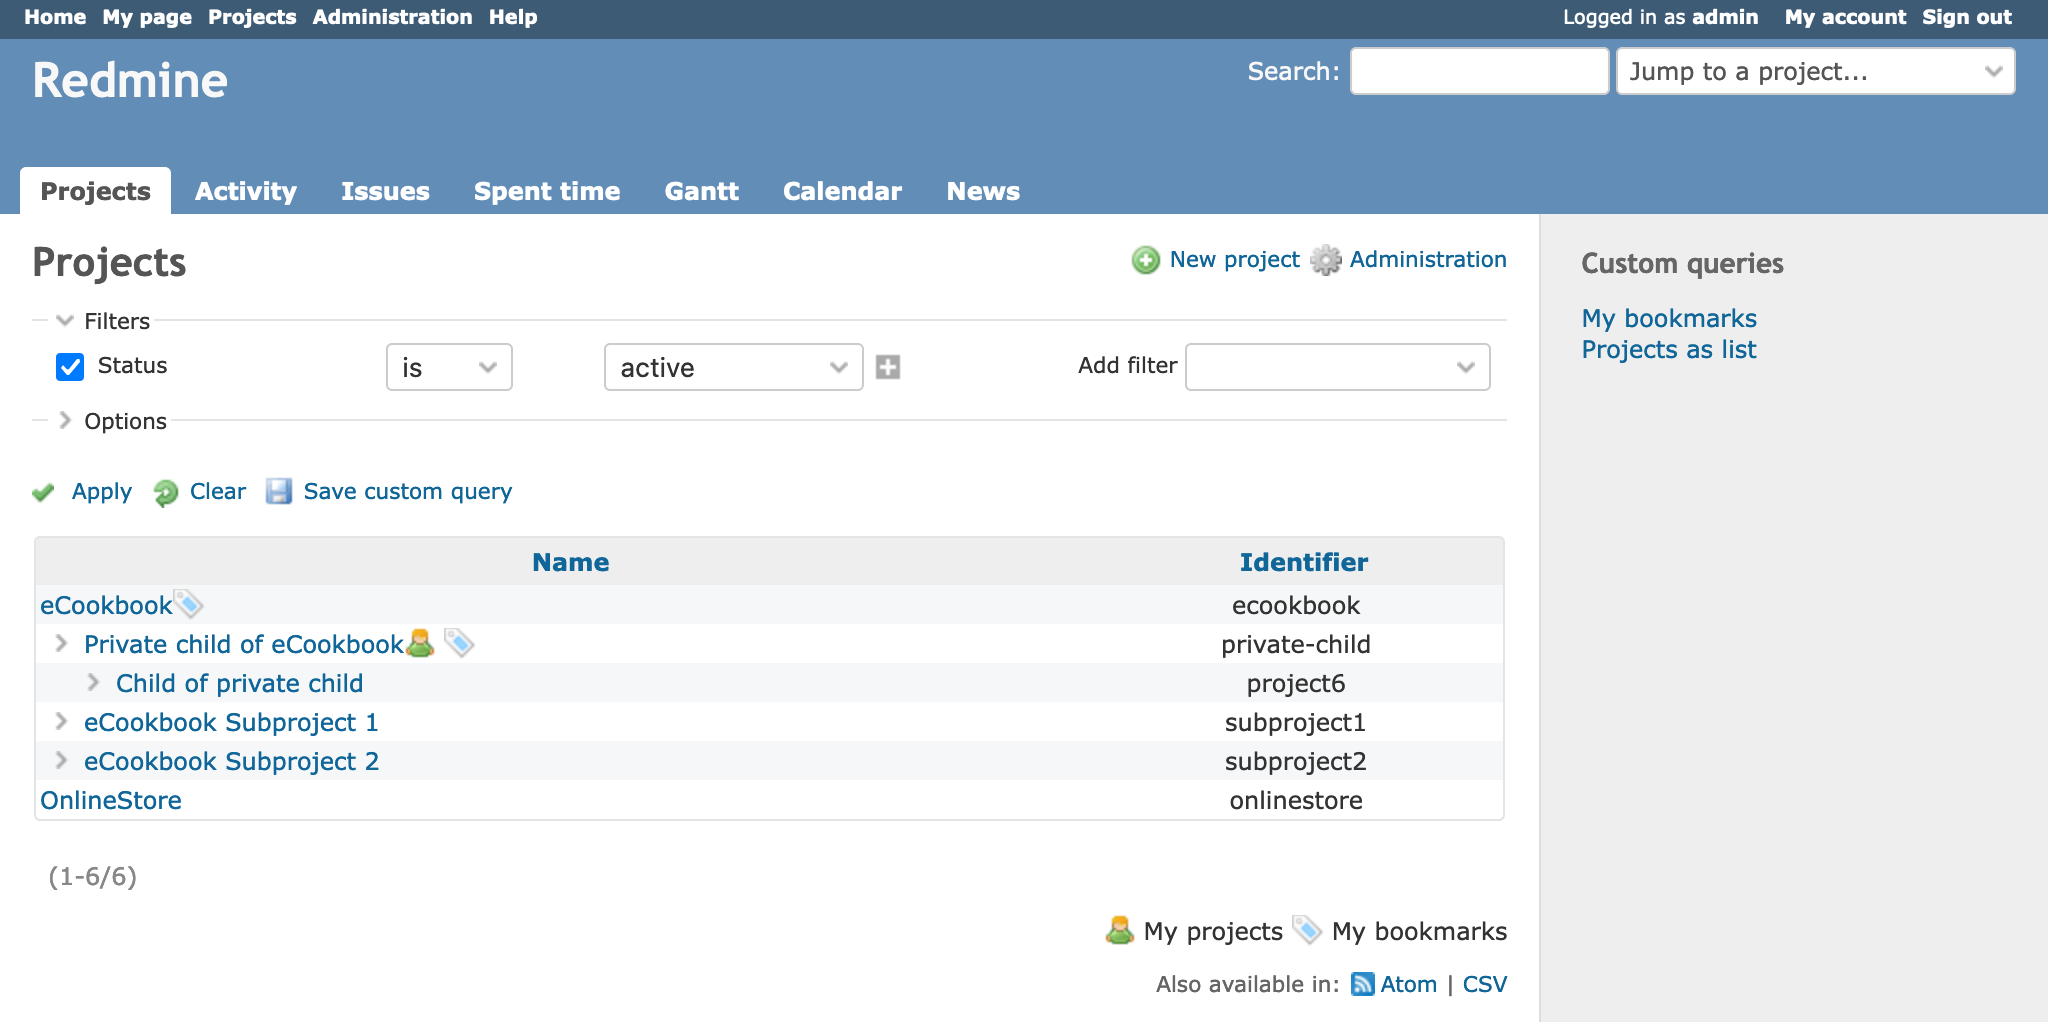Screen dimensions: 2048x1022
Task: Click the Administration gear icon
Action: click(1325, 260)
